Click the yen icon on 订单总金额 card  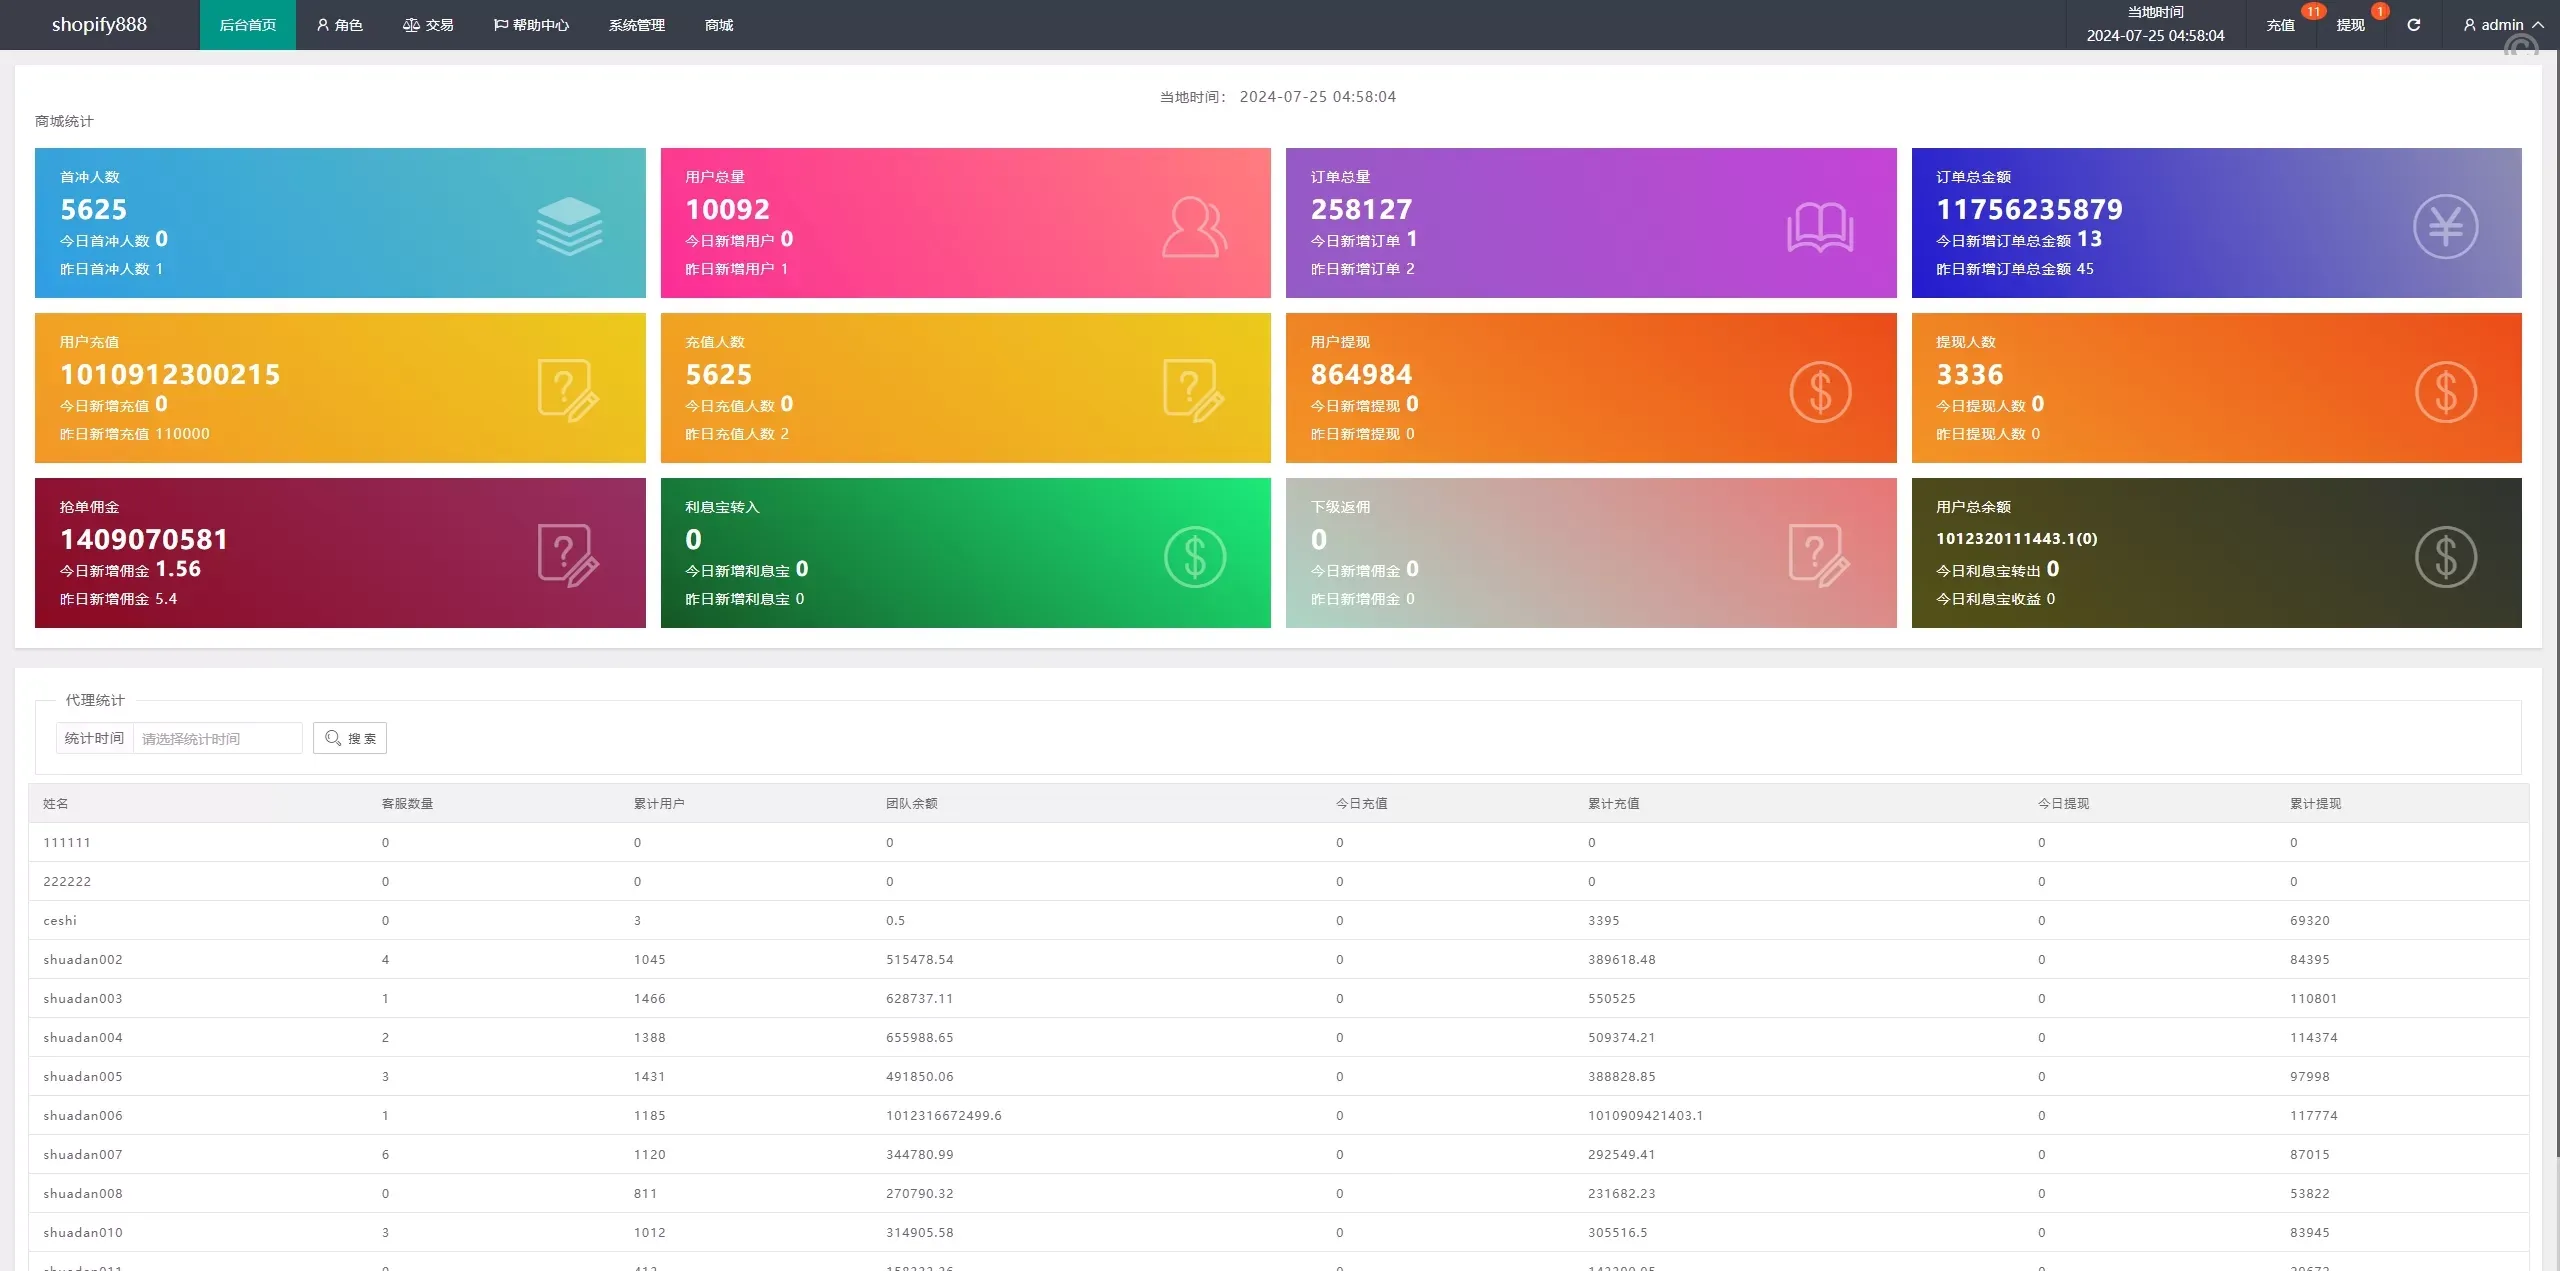[x=2445, y=227]
